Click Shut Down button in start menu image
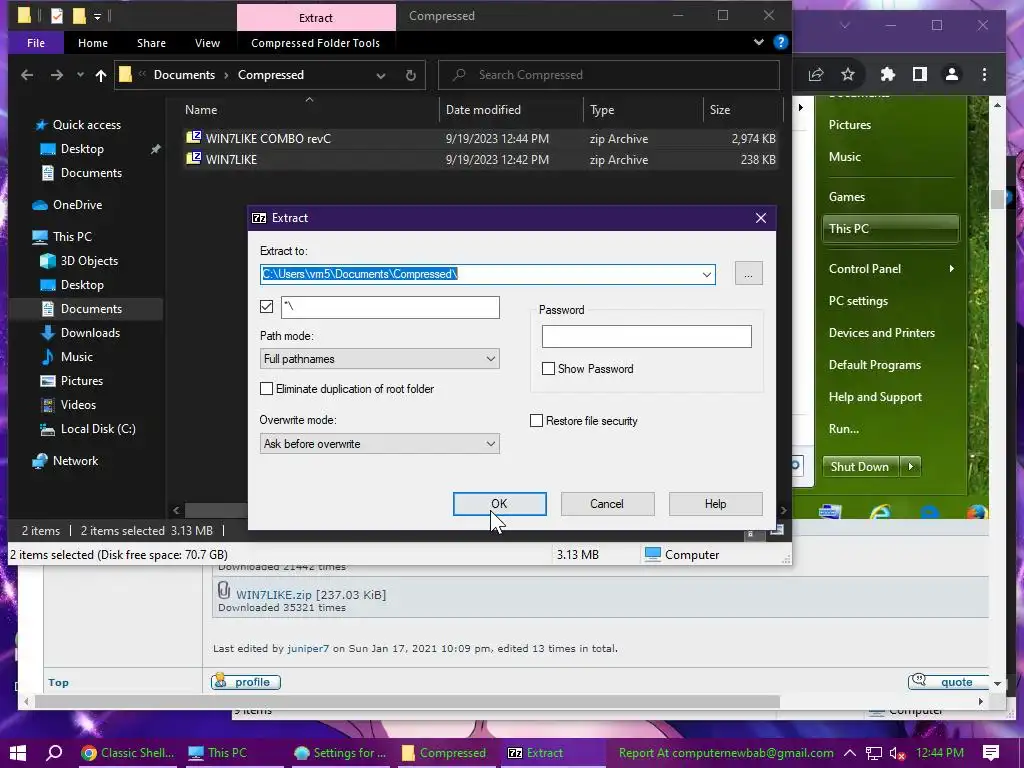Image resolution: width=1024 pixels, height=768 pixels. click(x=860, y=467)
